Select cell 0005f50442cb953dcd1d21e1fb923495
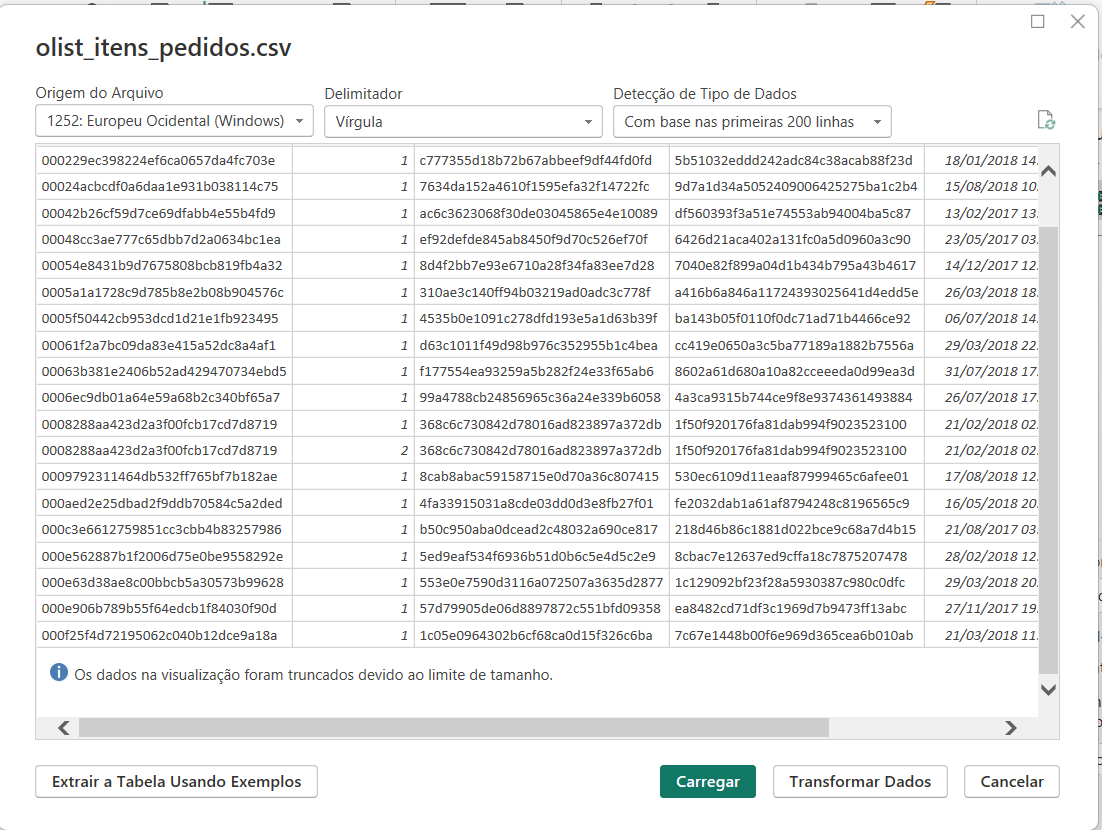Screen dimensions: 1102x830 (164, 318)
